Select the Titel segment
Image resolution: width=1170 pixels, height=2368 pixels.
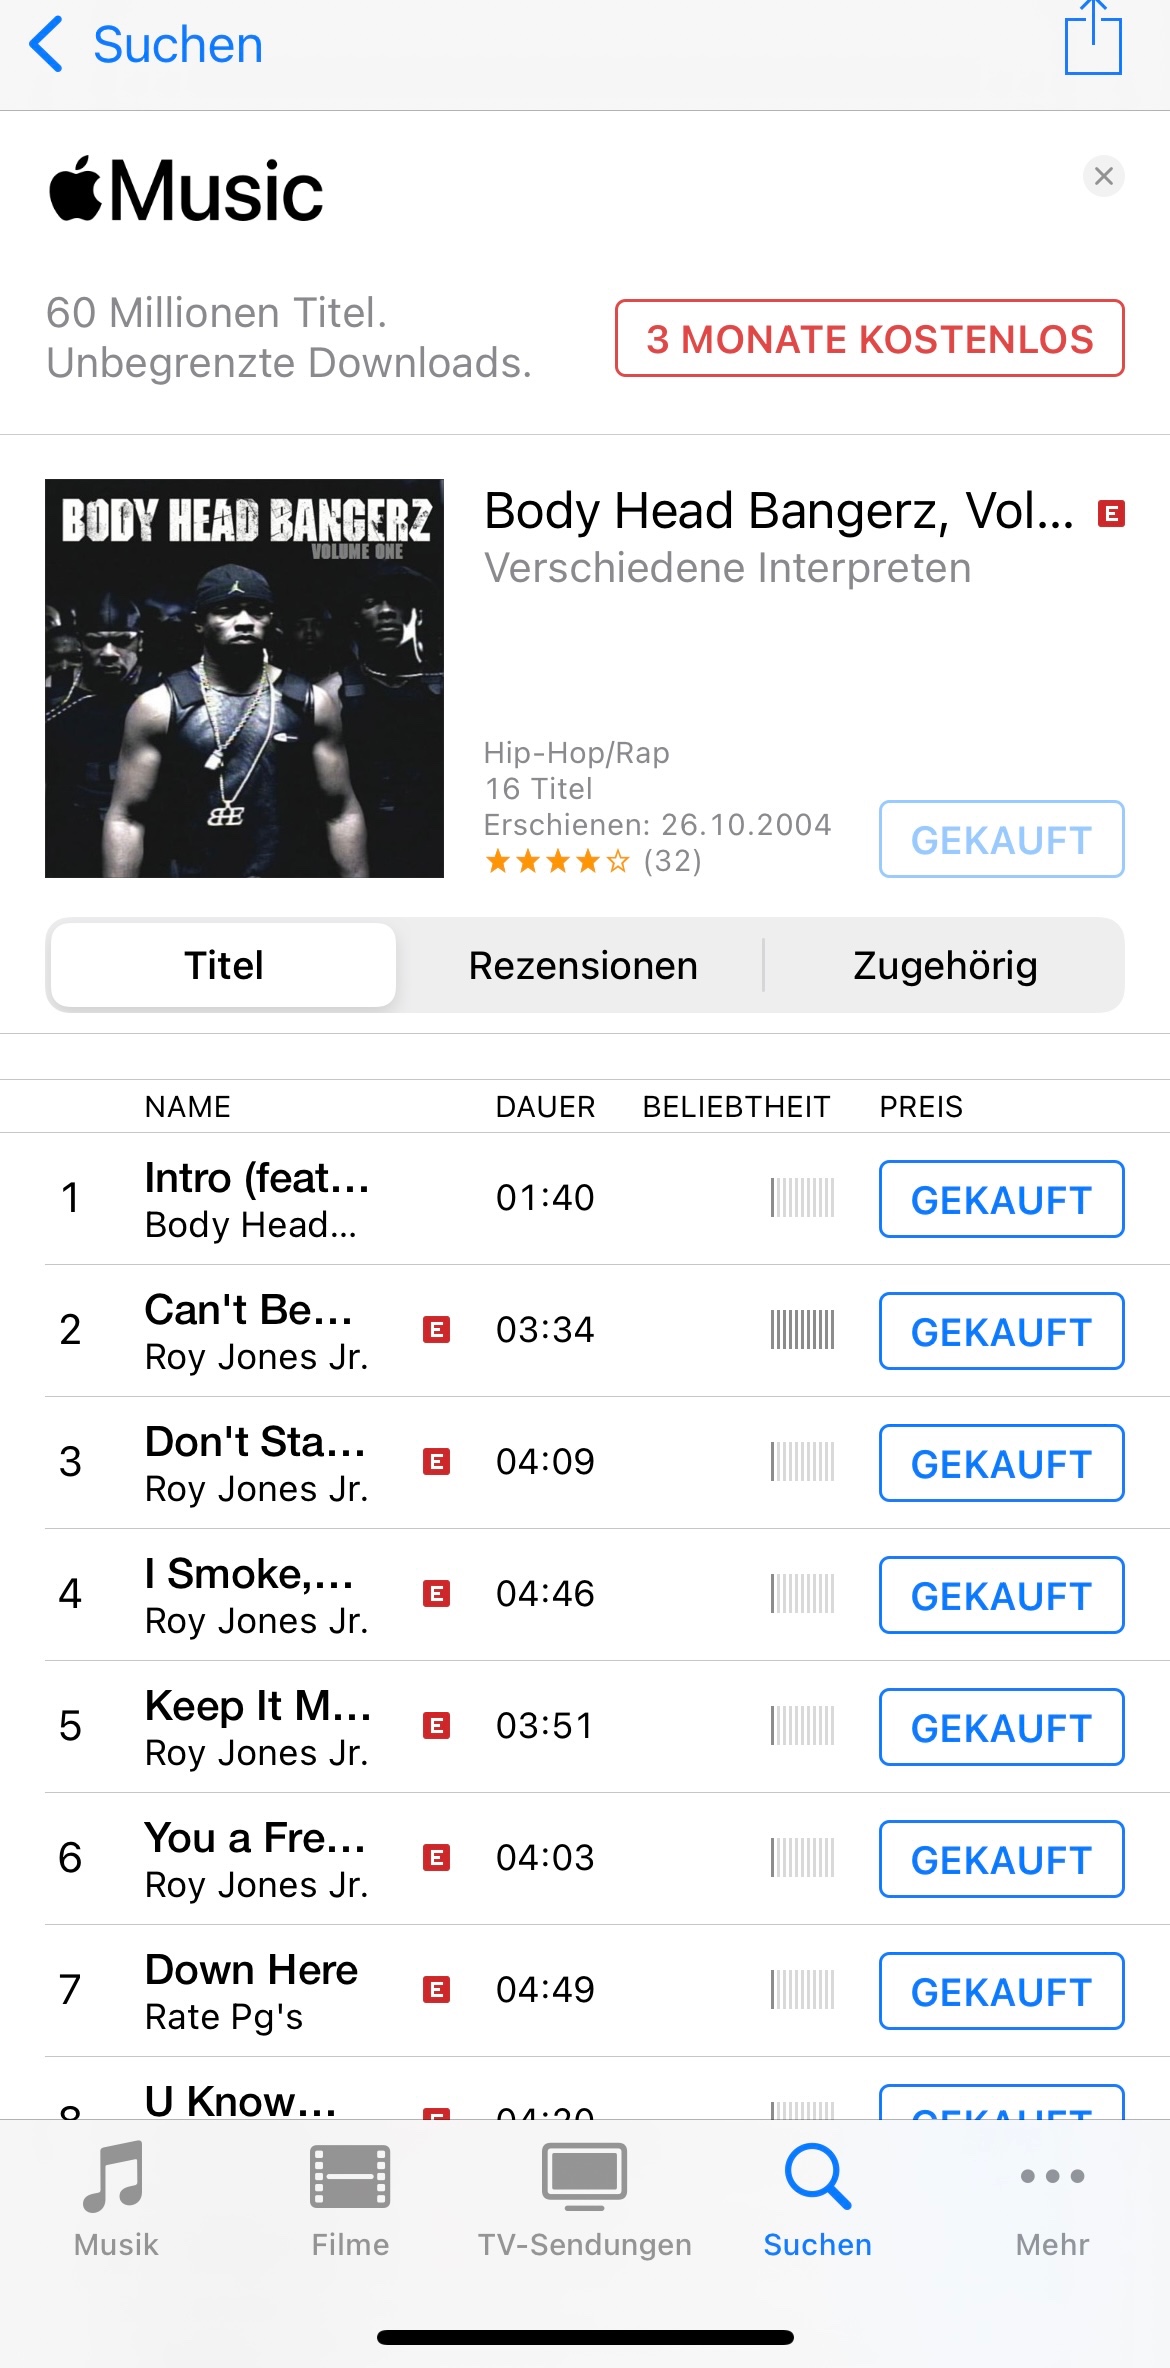tap(224, 965)
